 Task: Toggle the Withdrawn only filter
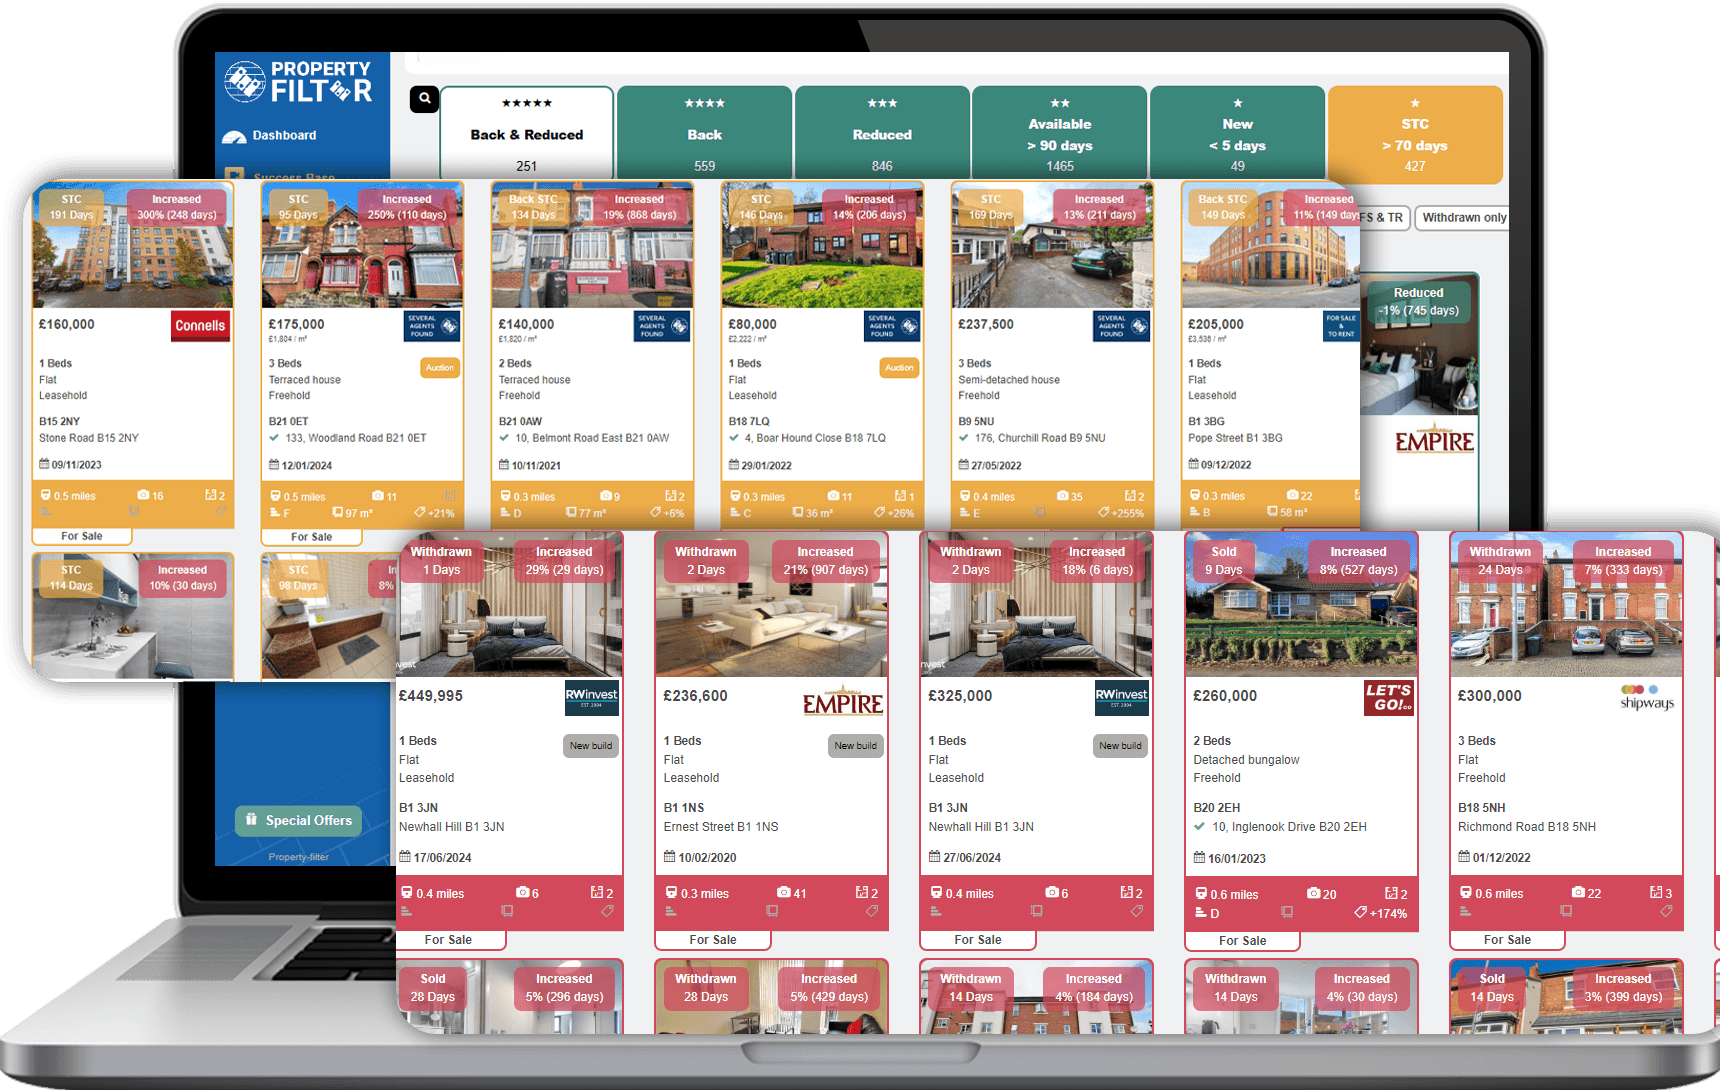(x=1463, y=217)
